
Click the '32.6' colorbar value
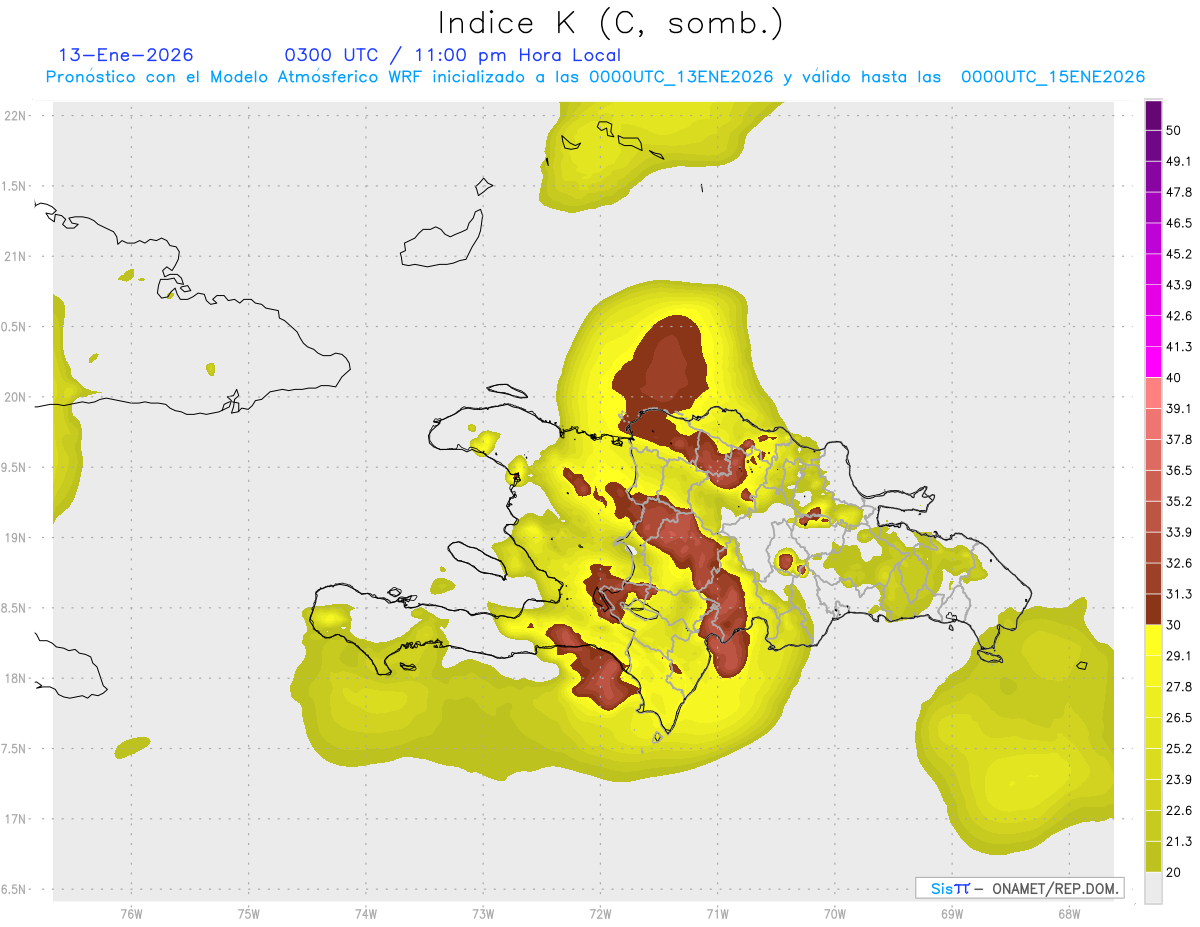click(x=1179, y=563)
